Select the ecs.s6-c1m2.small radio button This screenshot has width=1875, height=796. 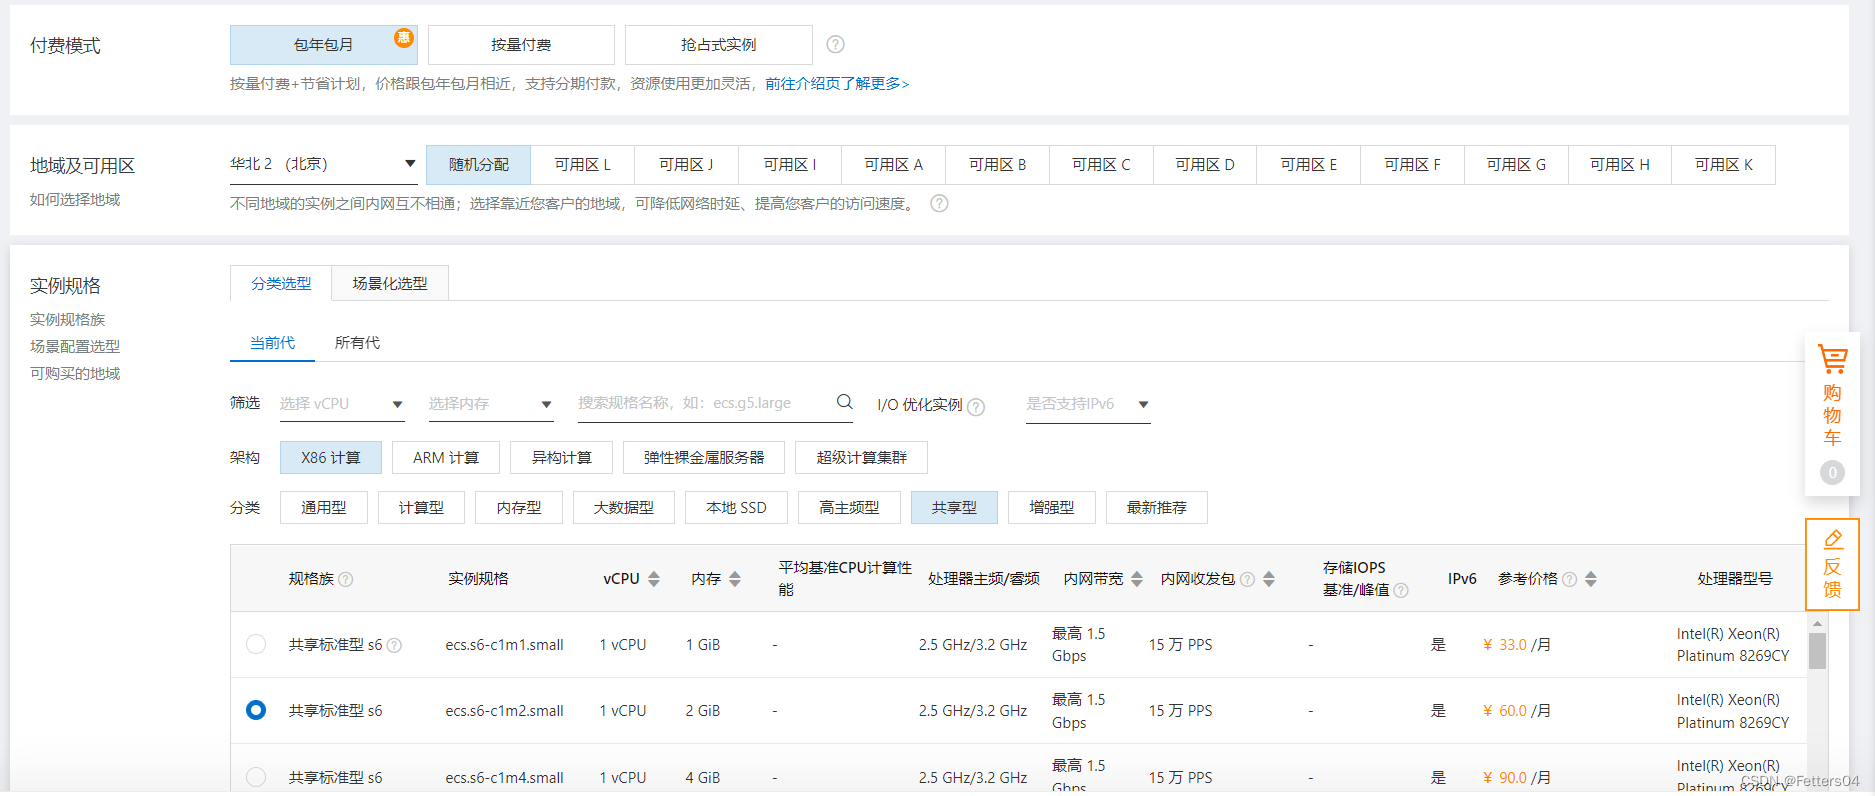[x=256, y=710]
